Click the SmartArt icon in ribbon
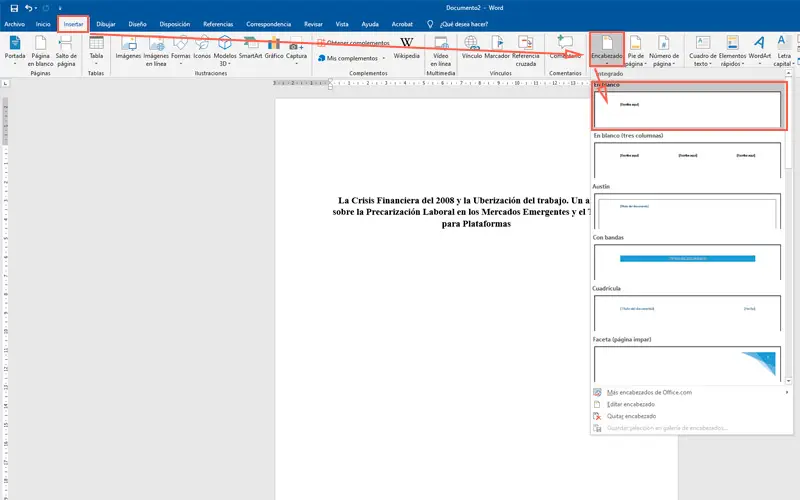The height and width of the screenshot is (500, 800). (x=249, y=46)
